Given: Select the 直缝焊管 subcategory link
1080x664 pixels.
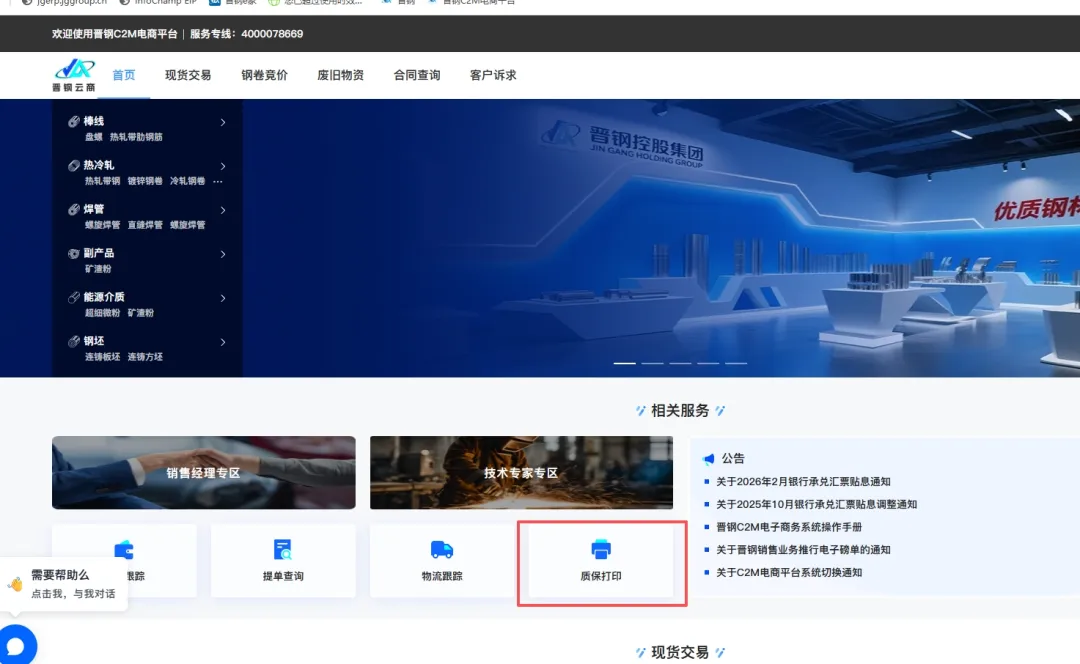Looking at the screenshot, I should tap(145, 225).
